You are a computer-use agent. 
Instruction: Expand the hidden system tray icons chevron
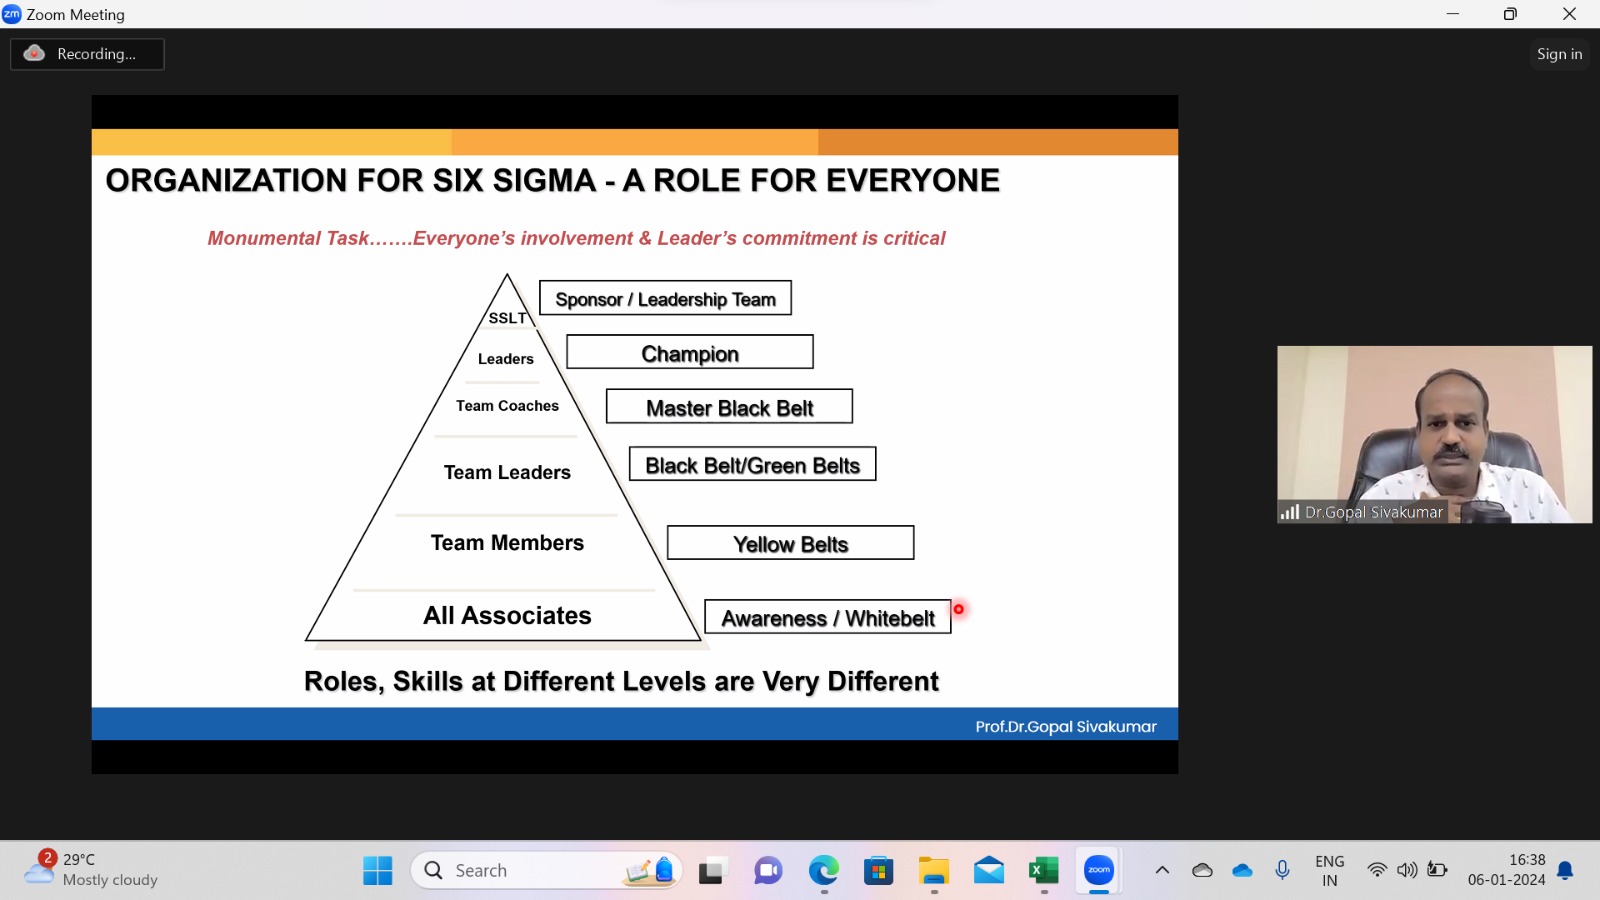(x=1162, y=870)
